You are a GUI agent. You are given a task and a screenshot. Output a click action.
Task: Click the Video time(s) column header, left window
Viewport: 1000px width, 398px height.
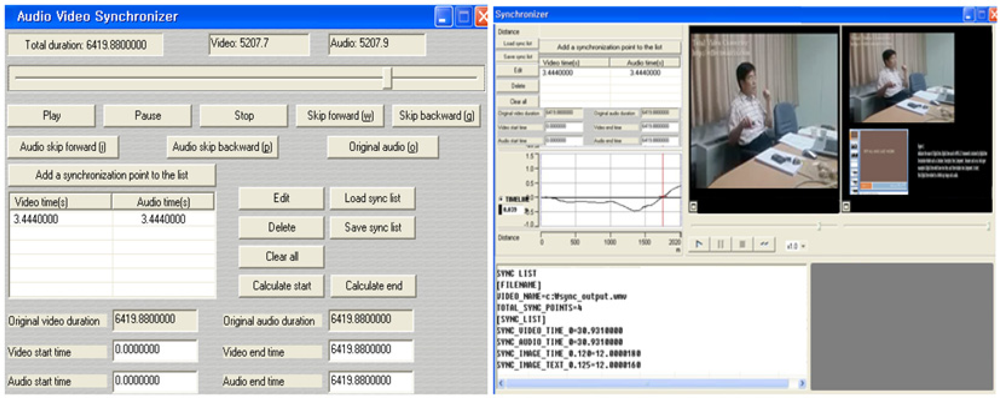62,202
